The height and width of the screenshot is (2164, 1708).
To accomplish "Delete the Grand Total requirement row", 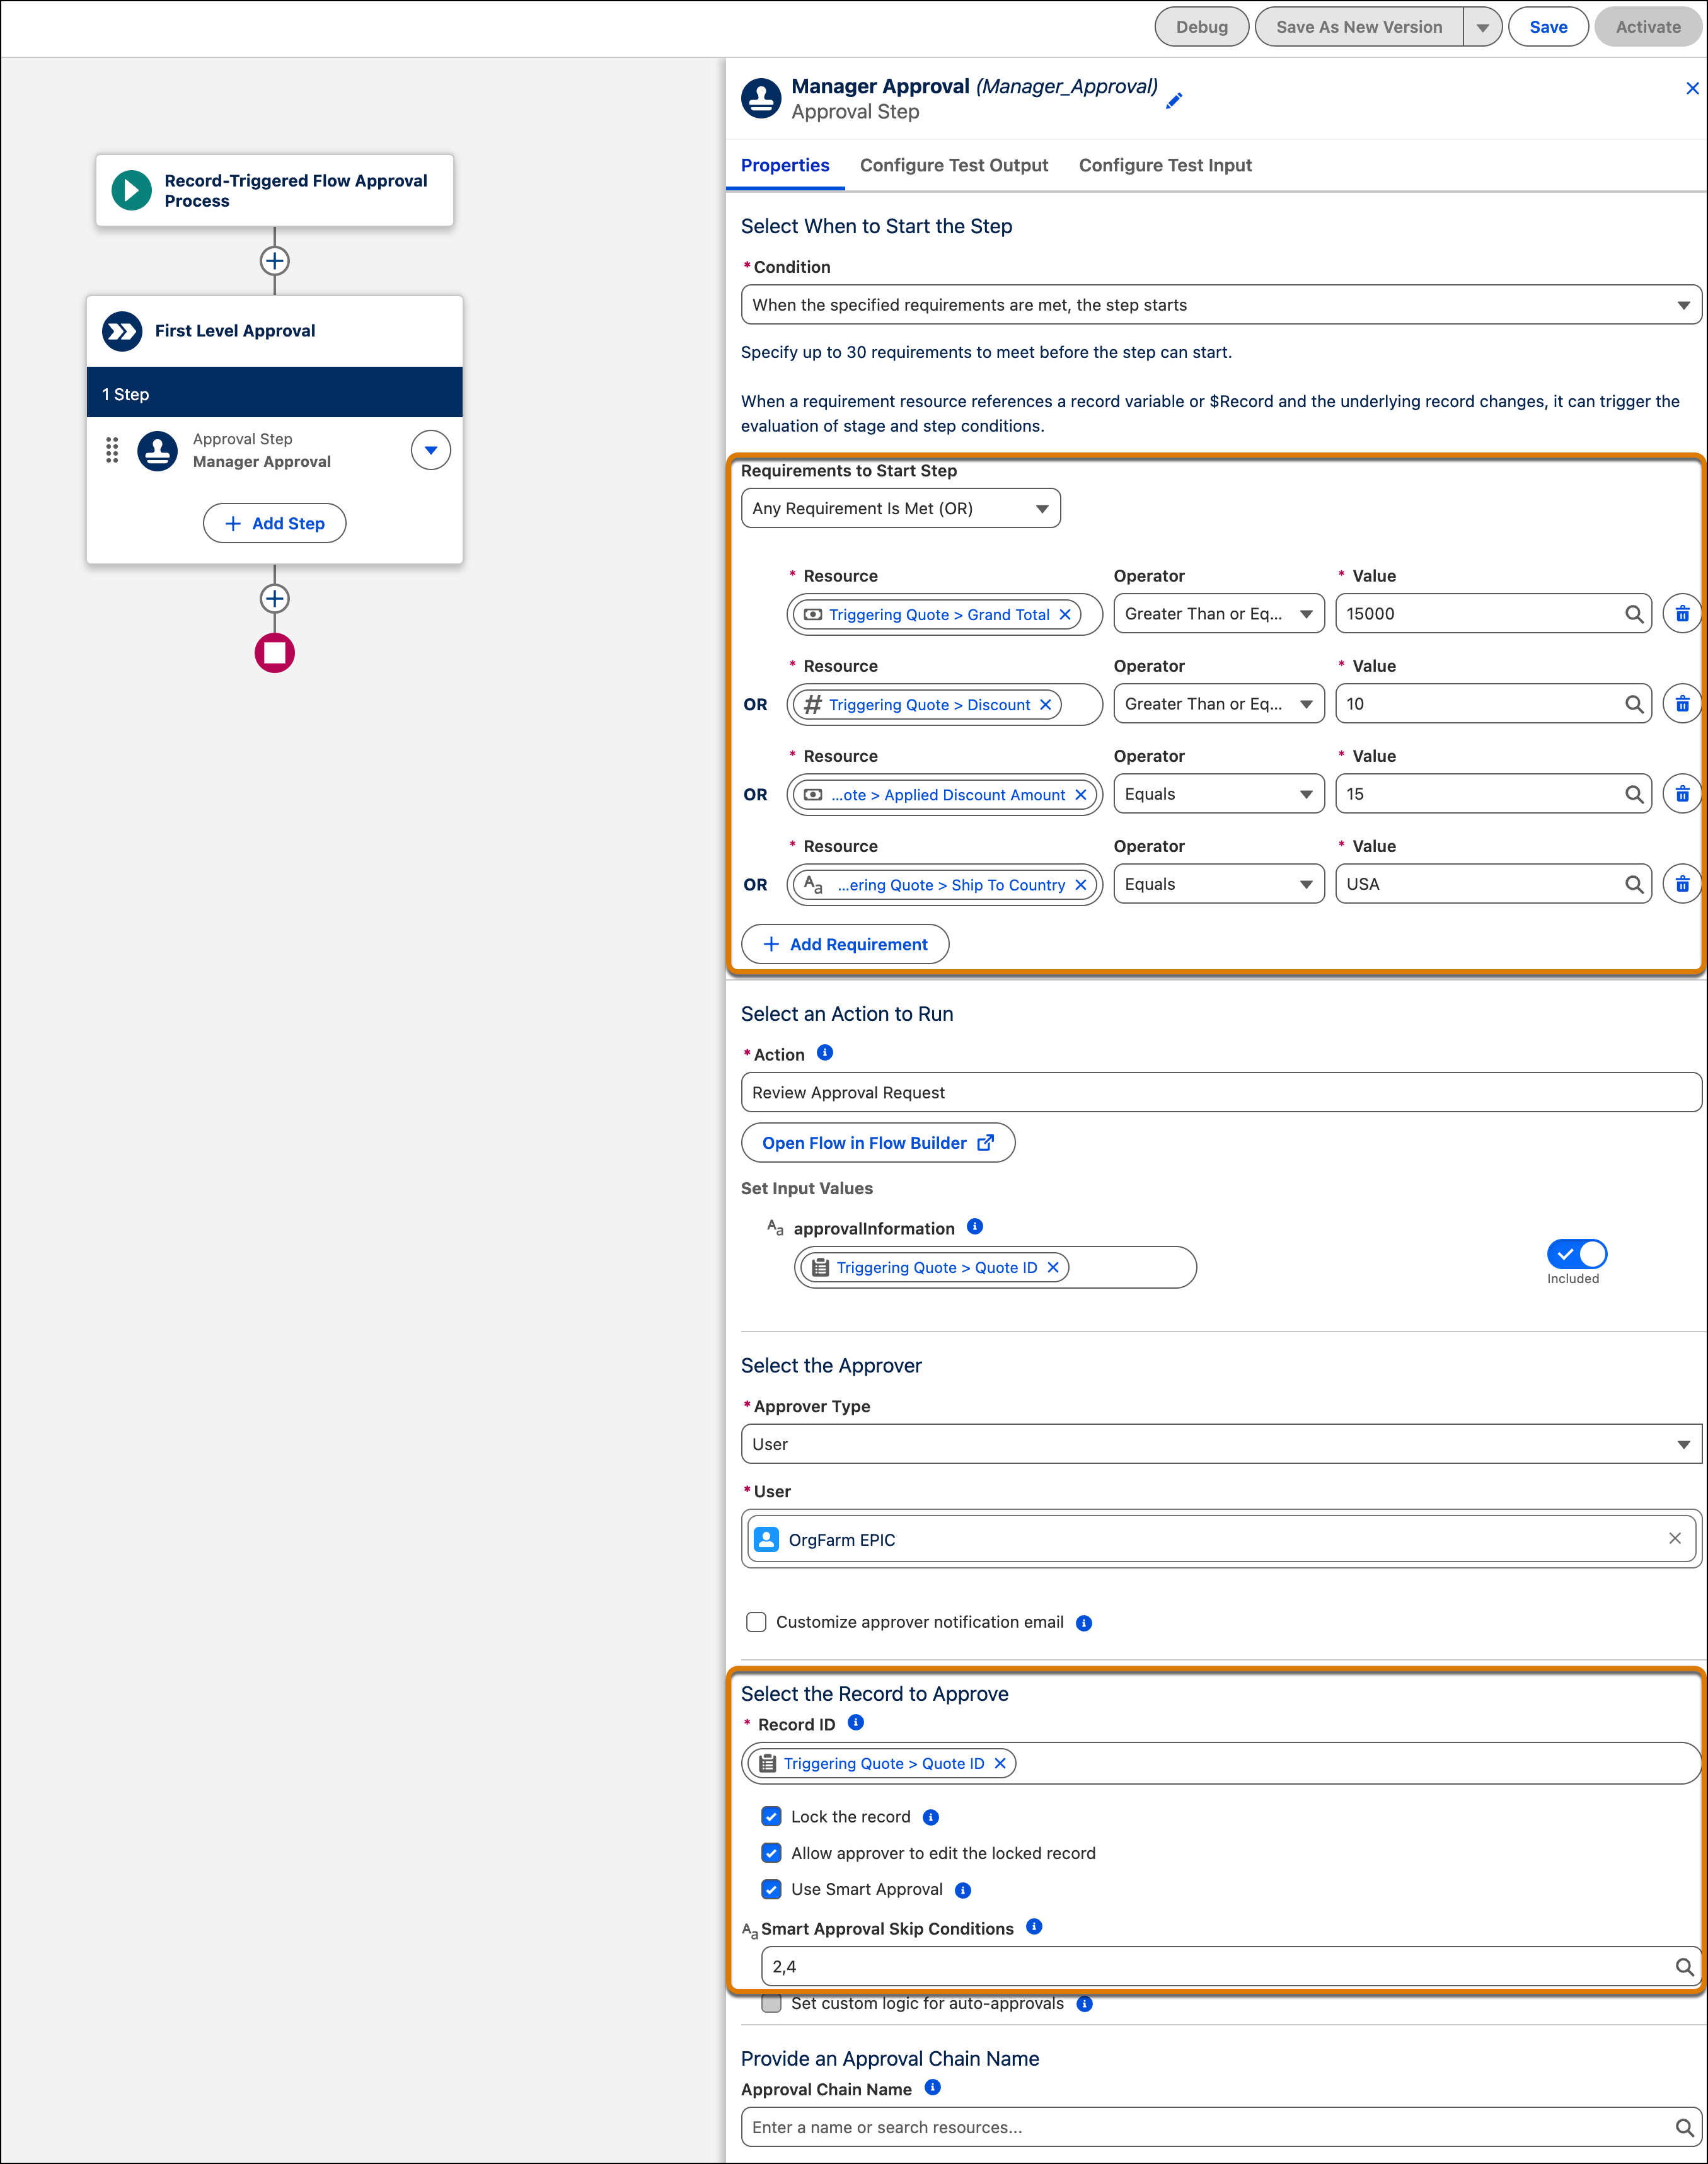I will click(x=1682, y=614).
